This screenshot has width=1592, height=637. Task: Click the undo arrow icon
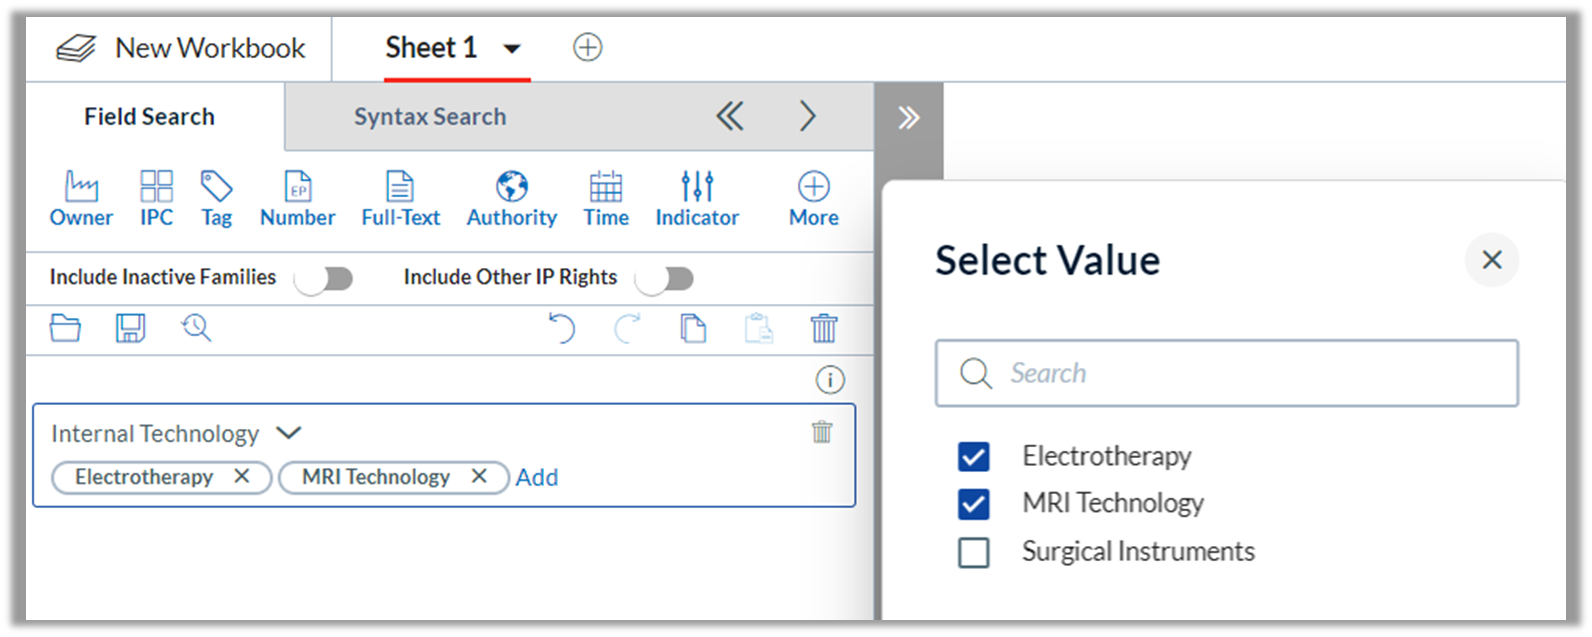[562, 328]
